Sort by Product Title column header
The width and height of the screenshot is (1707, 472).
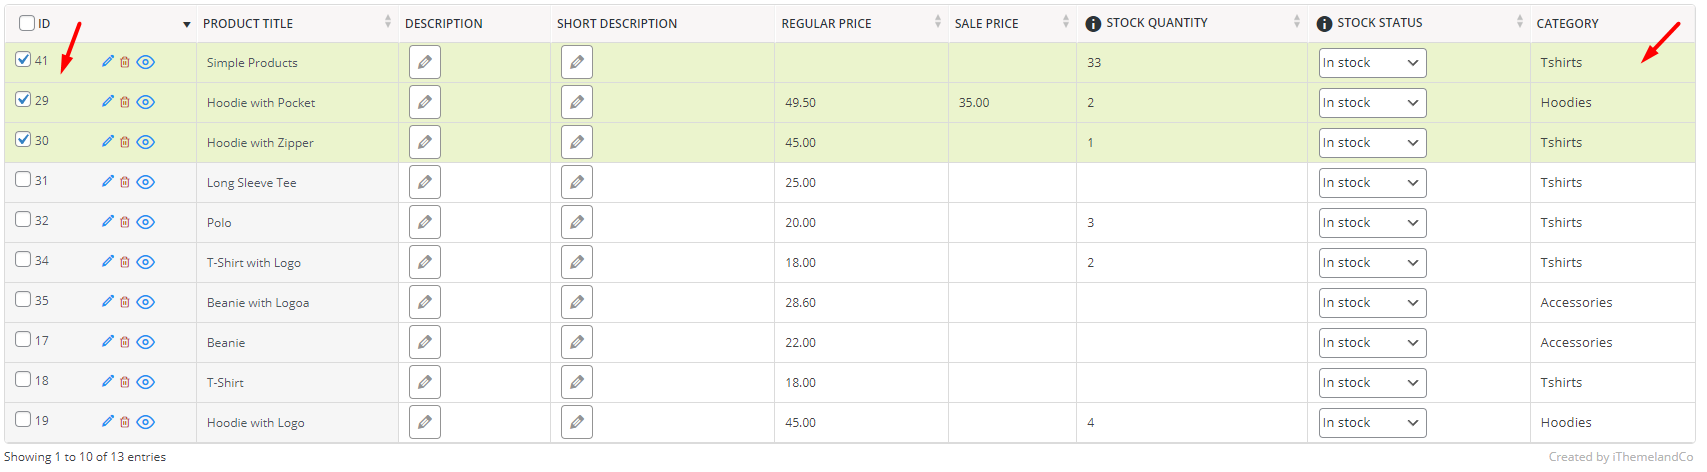click(248, 23)
